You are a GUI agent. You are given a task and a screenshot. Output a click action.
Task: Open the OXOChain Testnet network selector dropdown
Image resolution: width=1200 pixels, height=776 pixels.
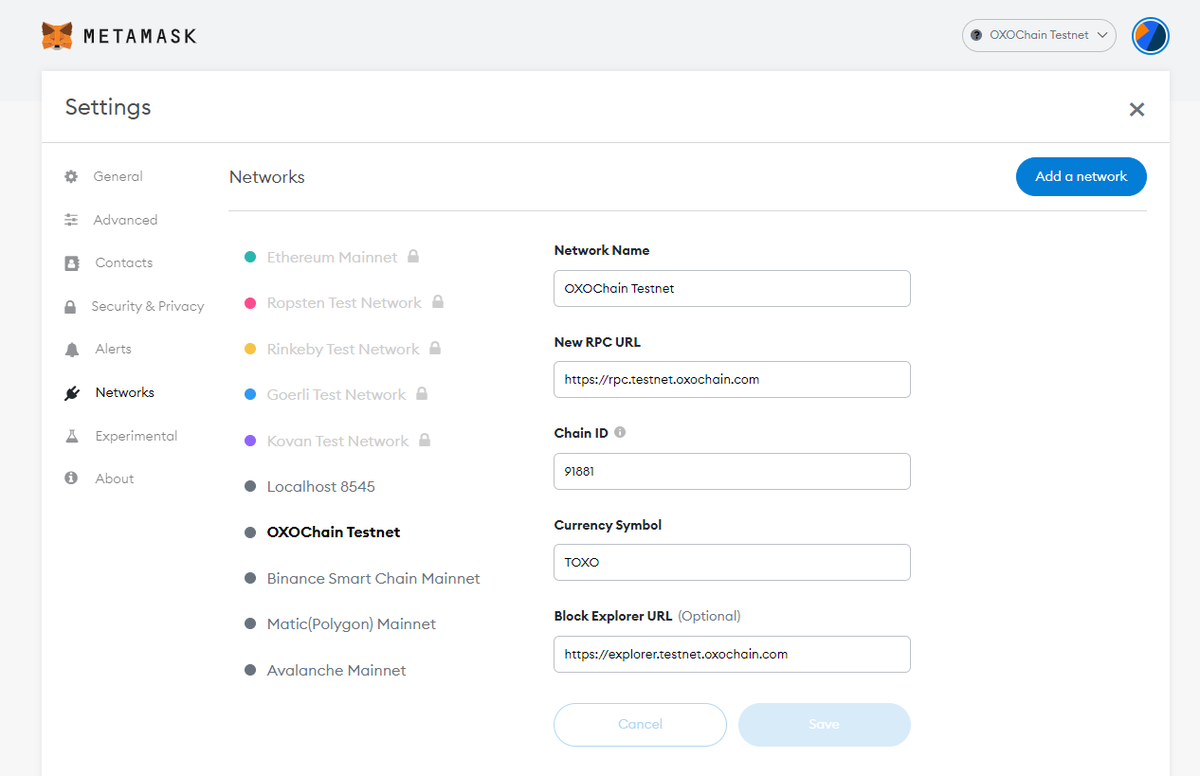(1039, 35)
